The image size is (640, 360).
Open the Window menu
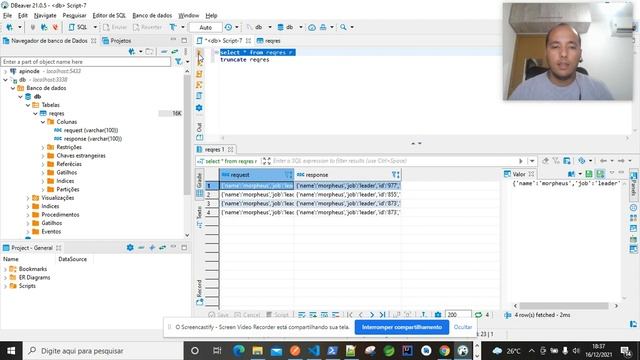pos(189,16)
